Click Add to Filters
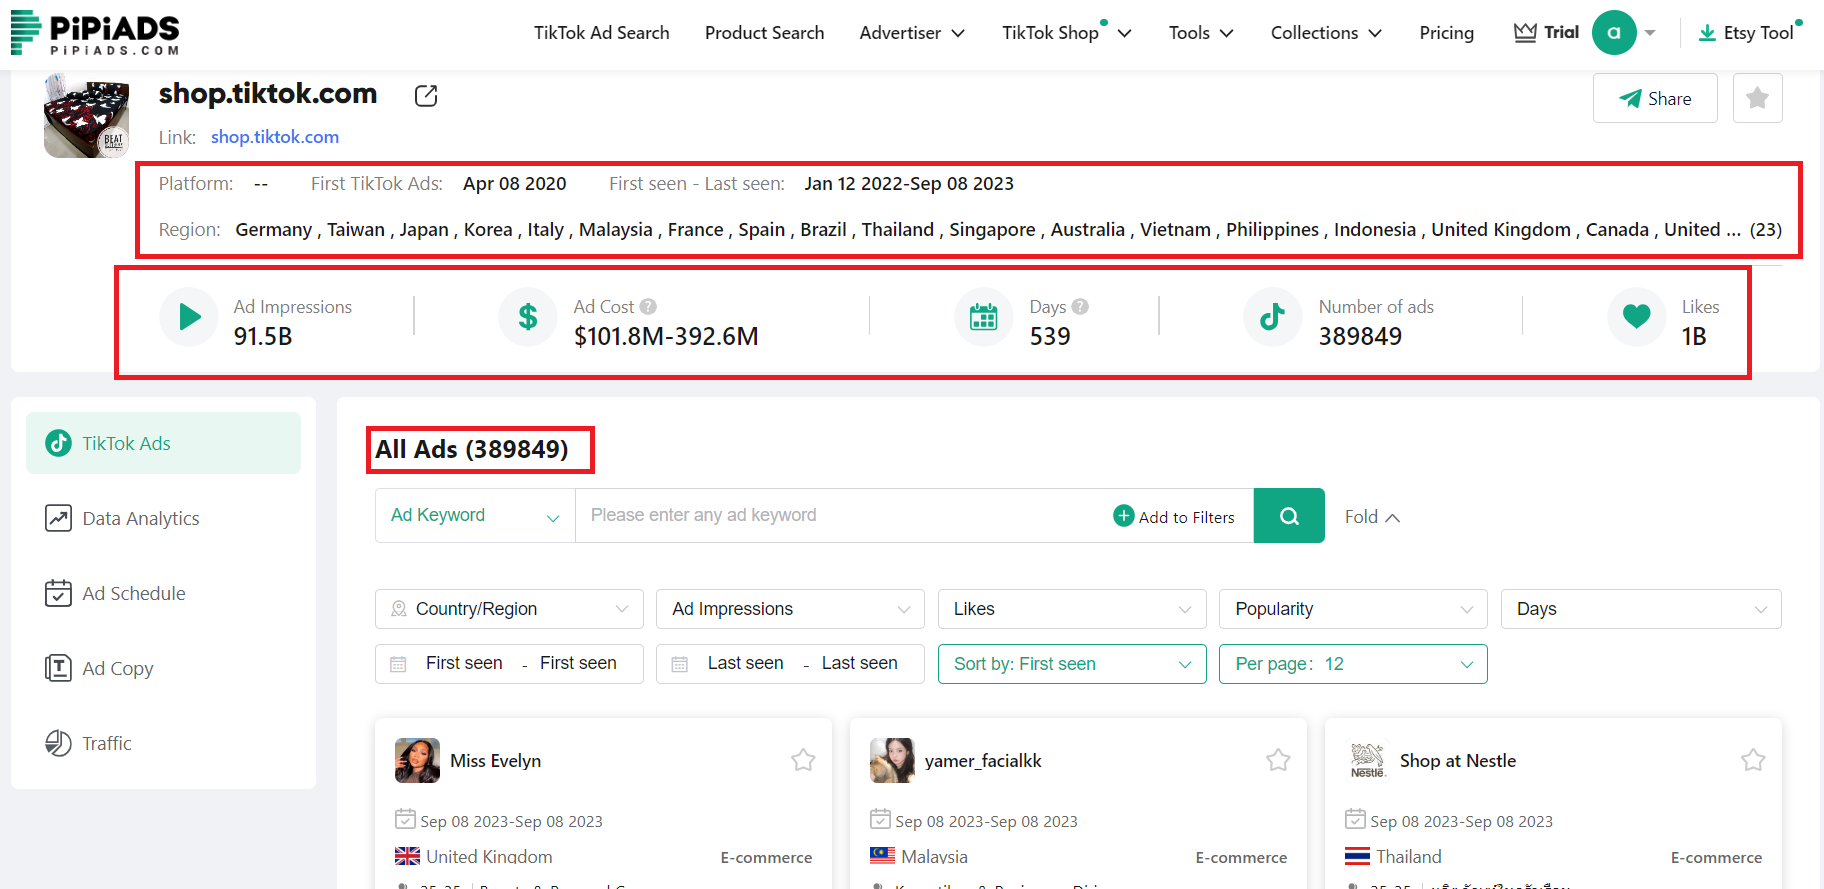The height and width of the screenshot is (889, 1824). click(x=1174, y=517)
